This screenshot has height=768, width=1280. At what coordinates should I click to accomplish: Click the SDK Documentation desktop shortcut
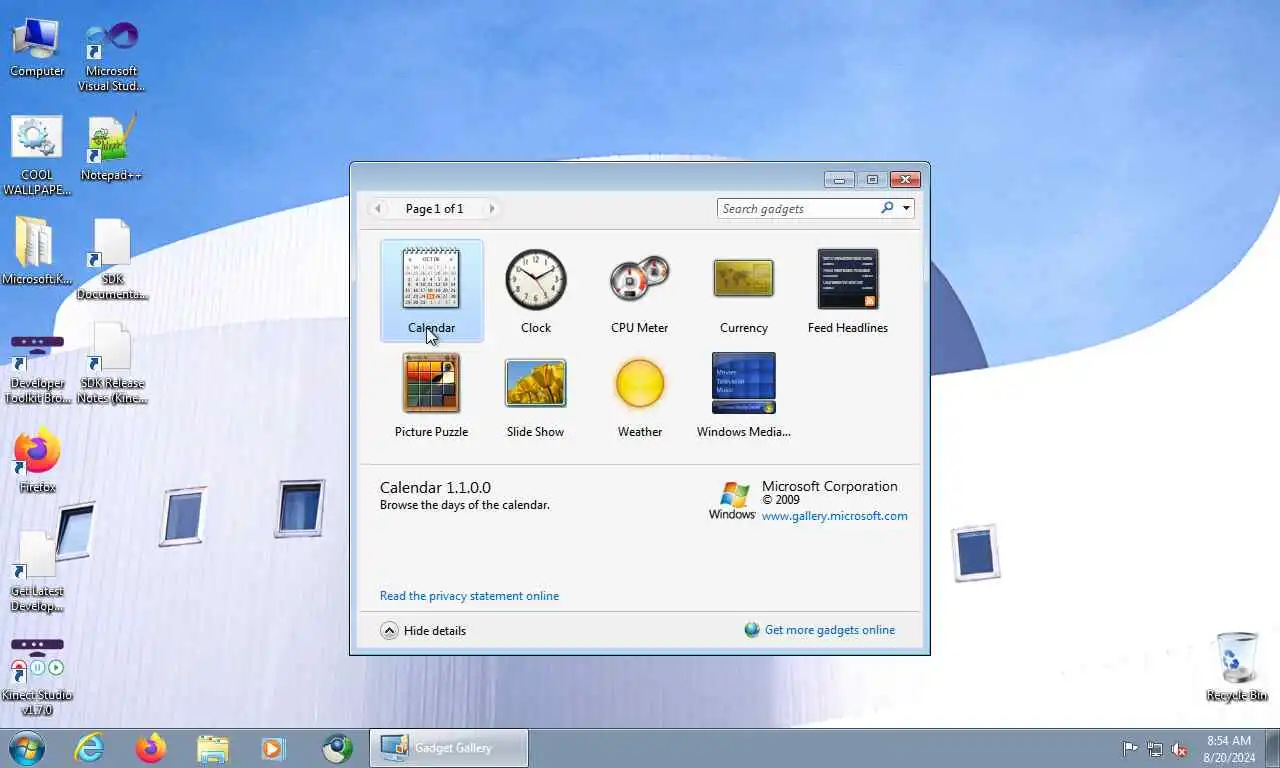click(x=112, y=260)
